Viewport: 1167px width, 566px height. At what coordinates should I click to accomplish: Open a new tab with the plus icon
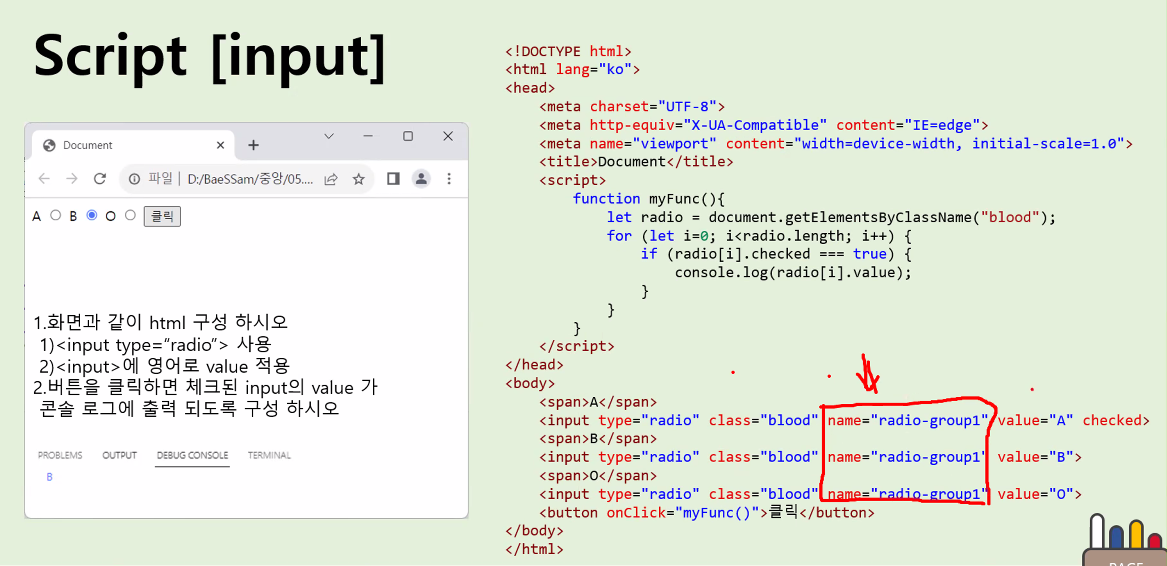253,145
